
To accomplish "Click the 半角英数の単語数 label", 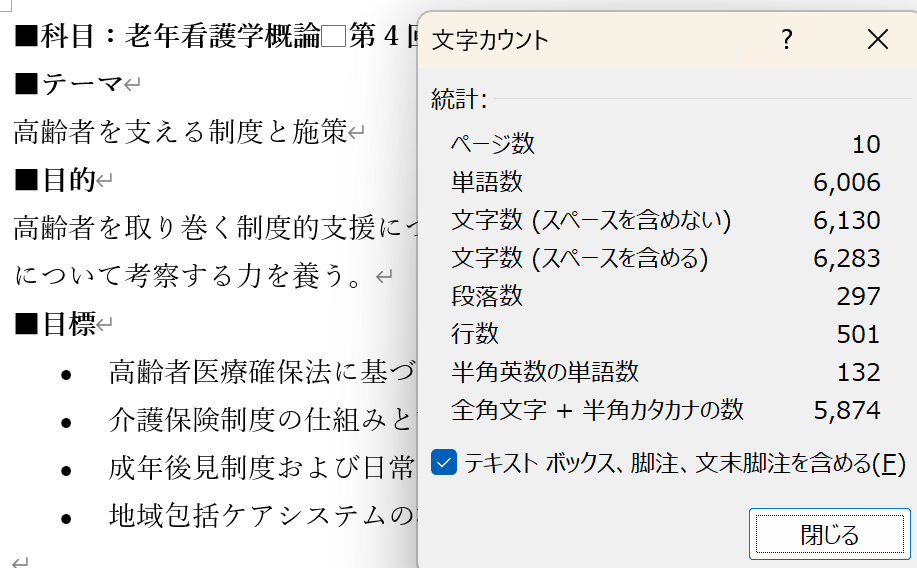I will coord(545,372).
